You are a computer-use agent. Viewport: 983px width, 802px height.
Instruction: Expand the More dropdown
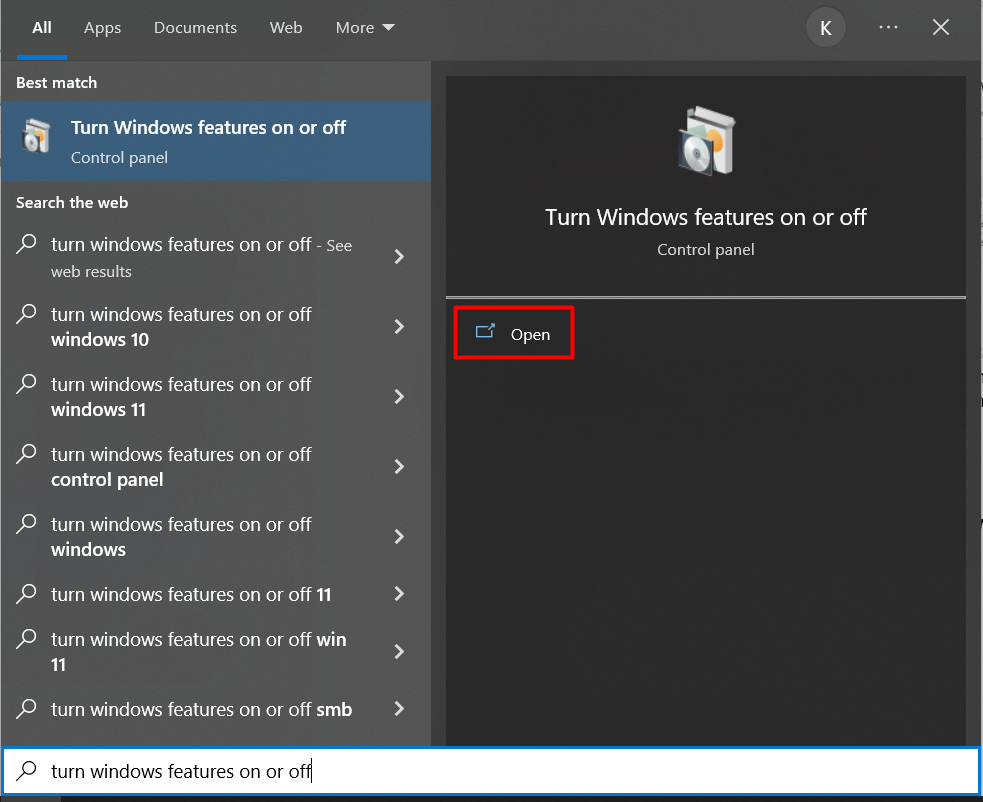tap(365, 28)
